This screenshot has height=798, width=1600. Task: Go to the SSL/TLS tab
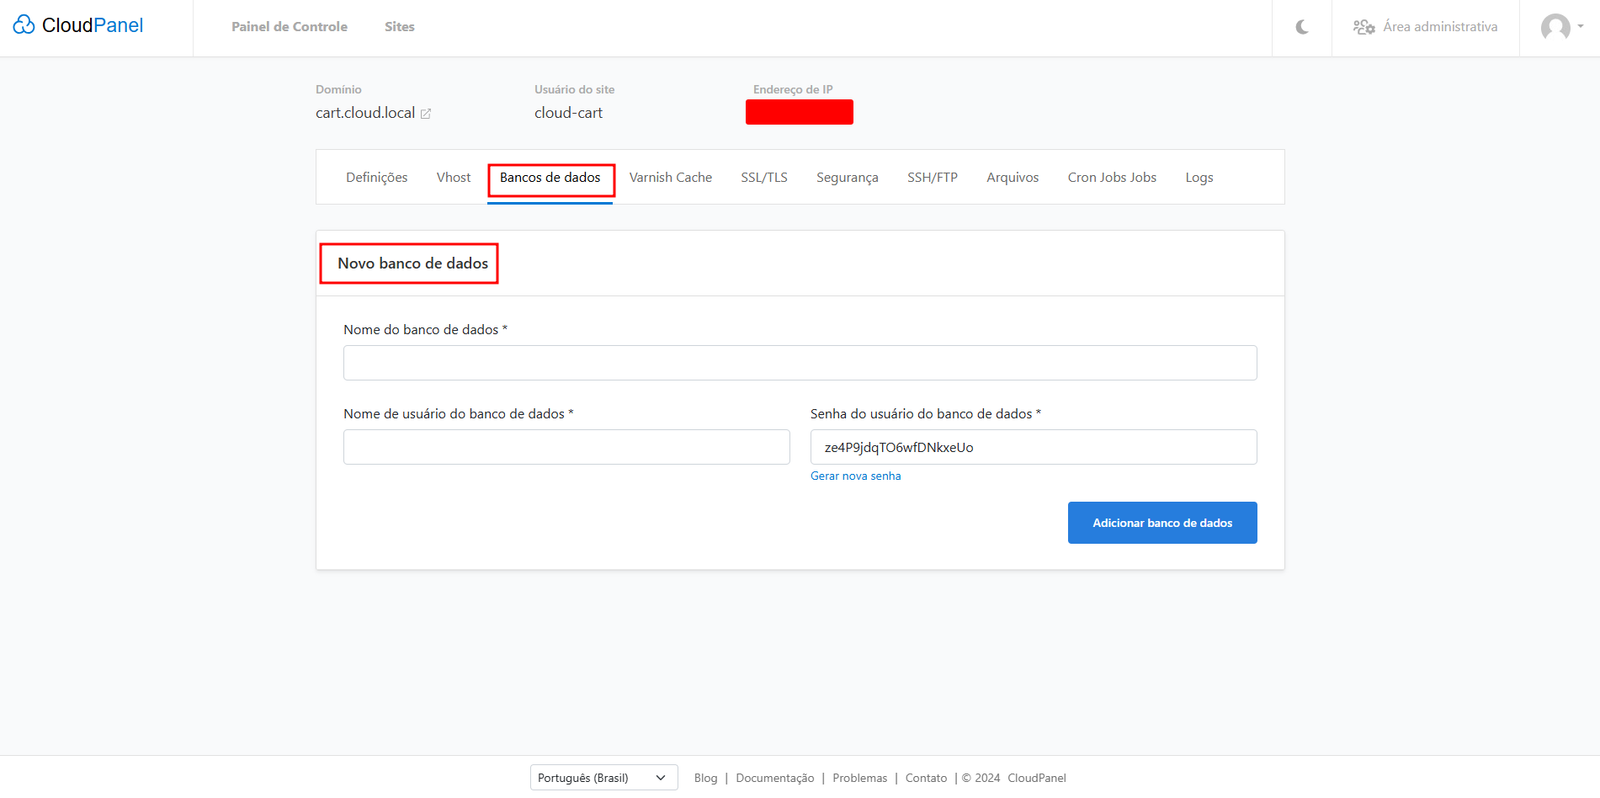pyautogui.click(x=764, y=178)
